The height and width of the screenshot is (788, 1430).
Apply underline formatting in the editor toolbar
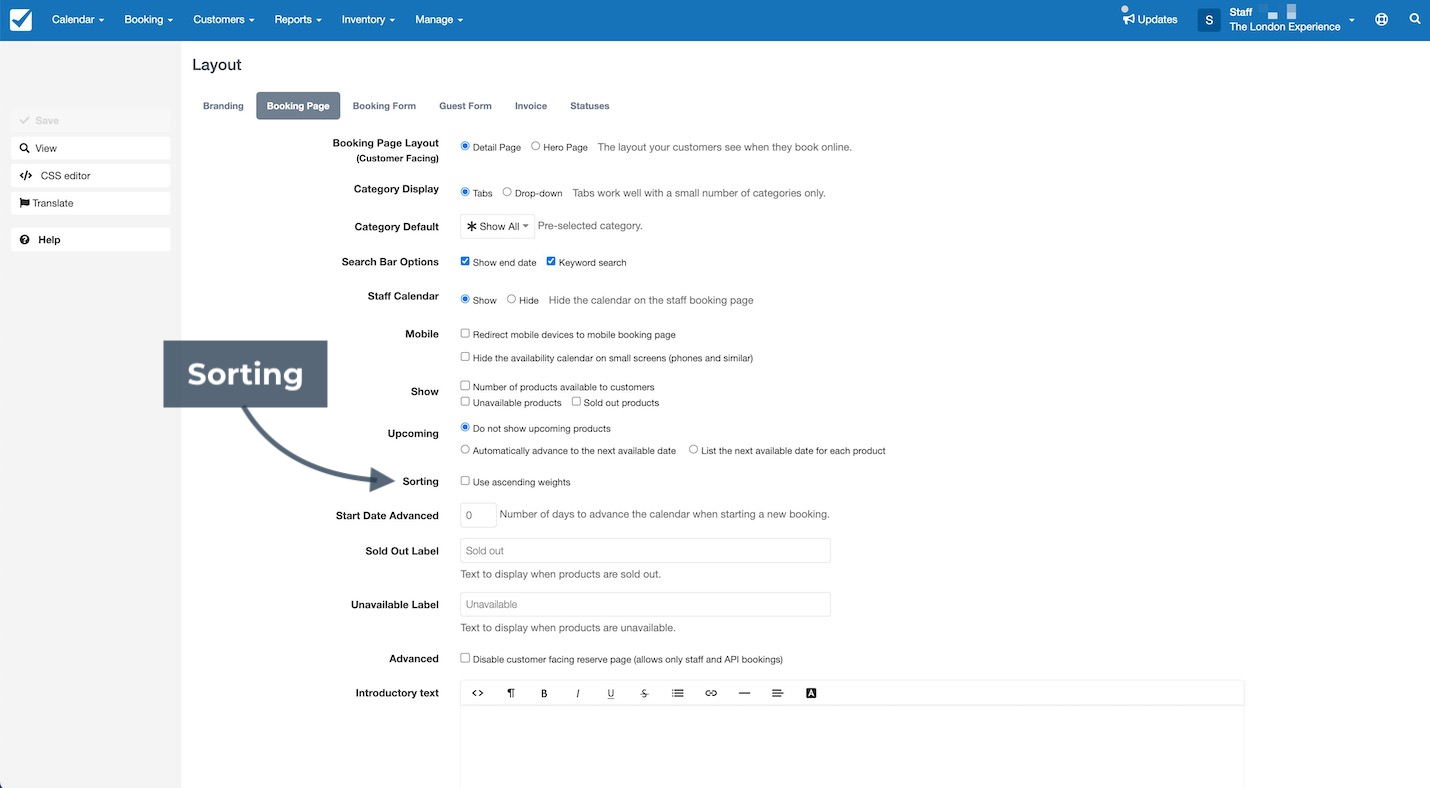(x=611, y=693)
